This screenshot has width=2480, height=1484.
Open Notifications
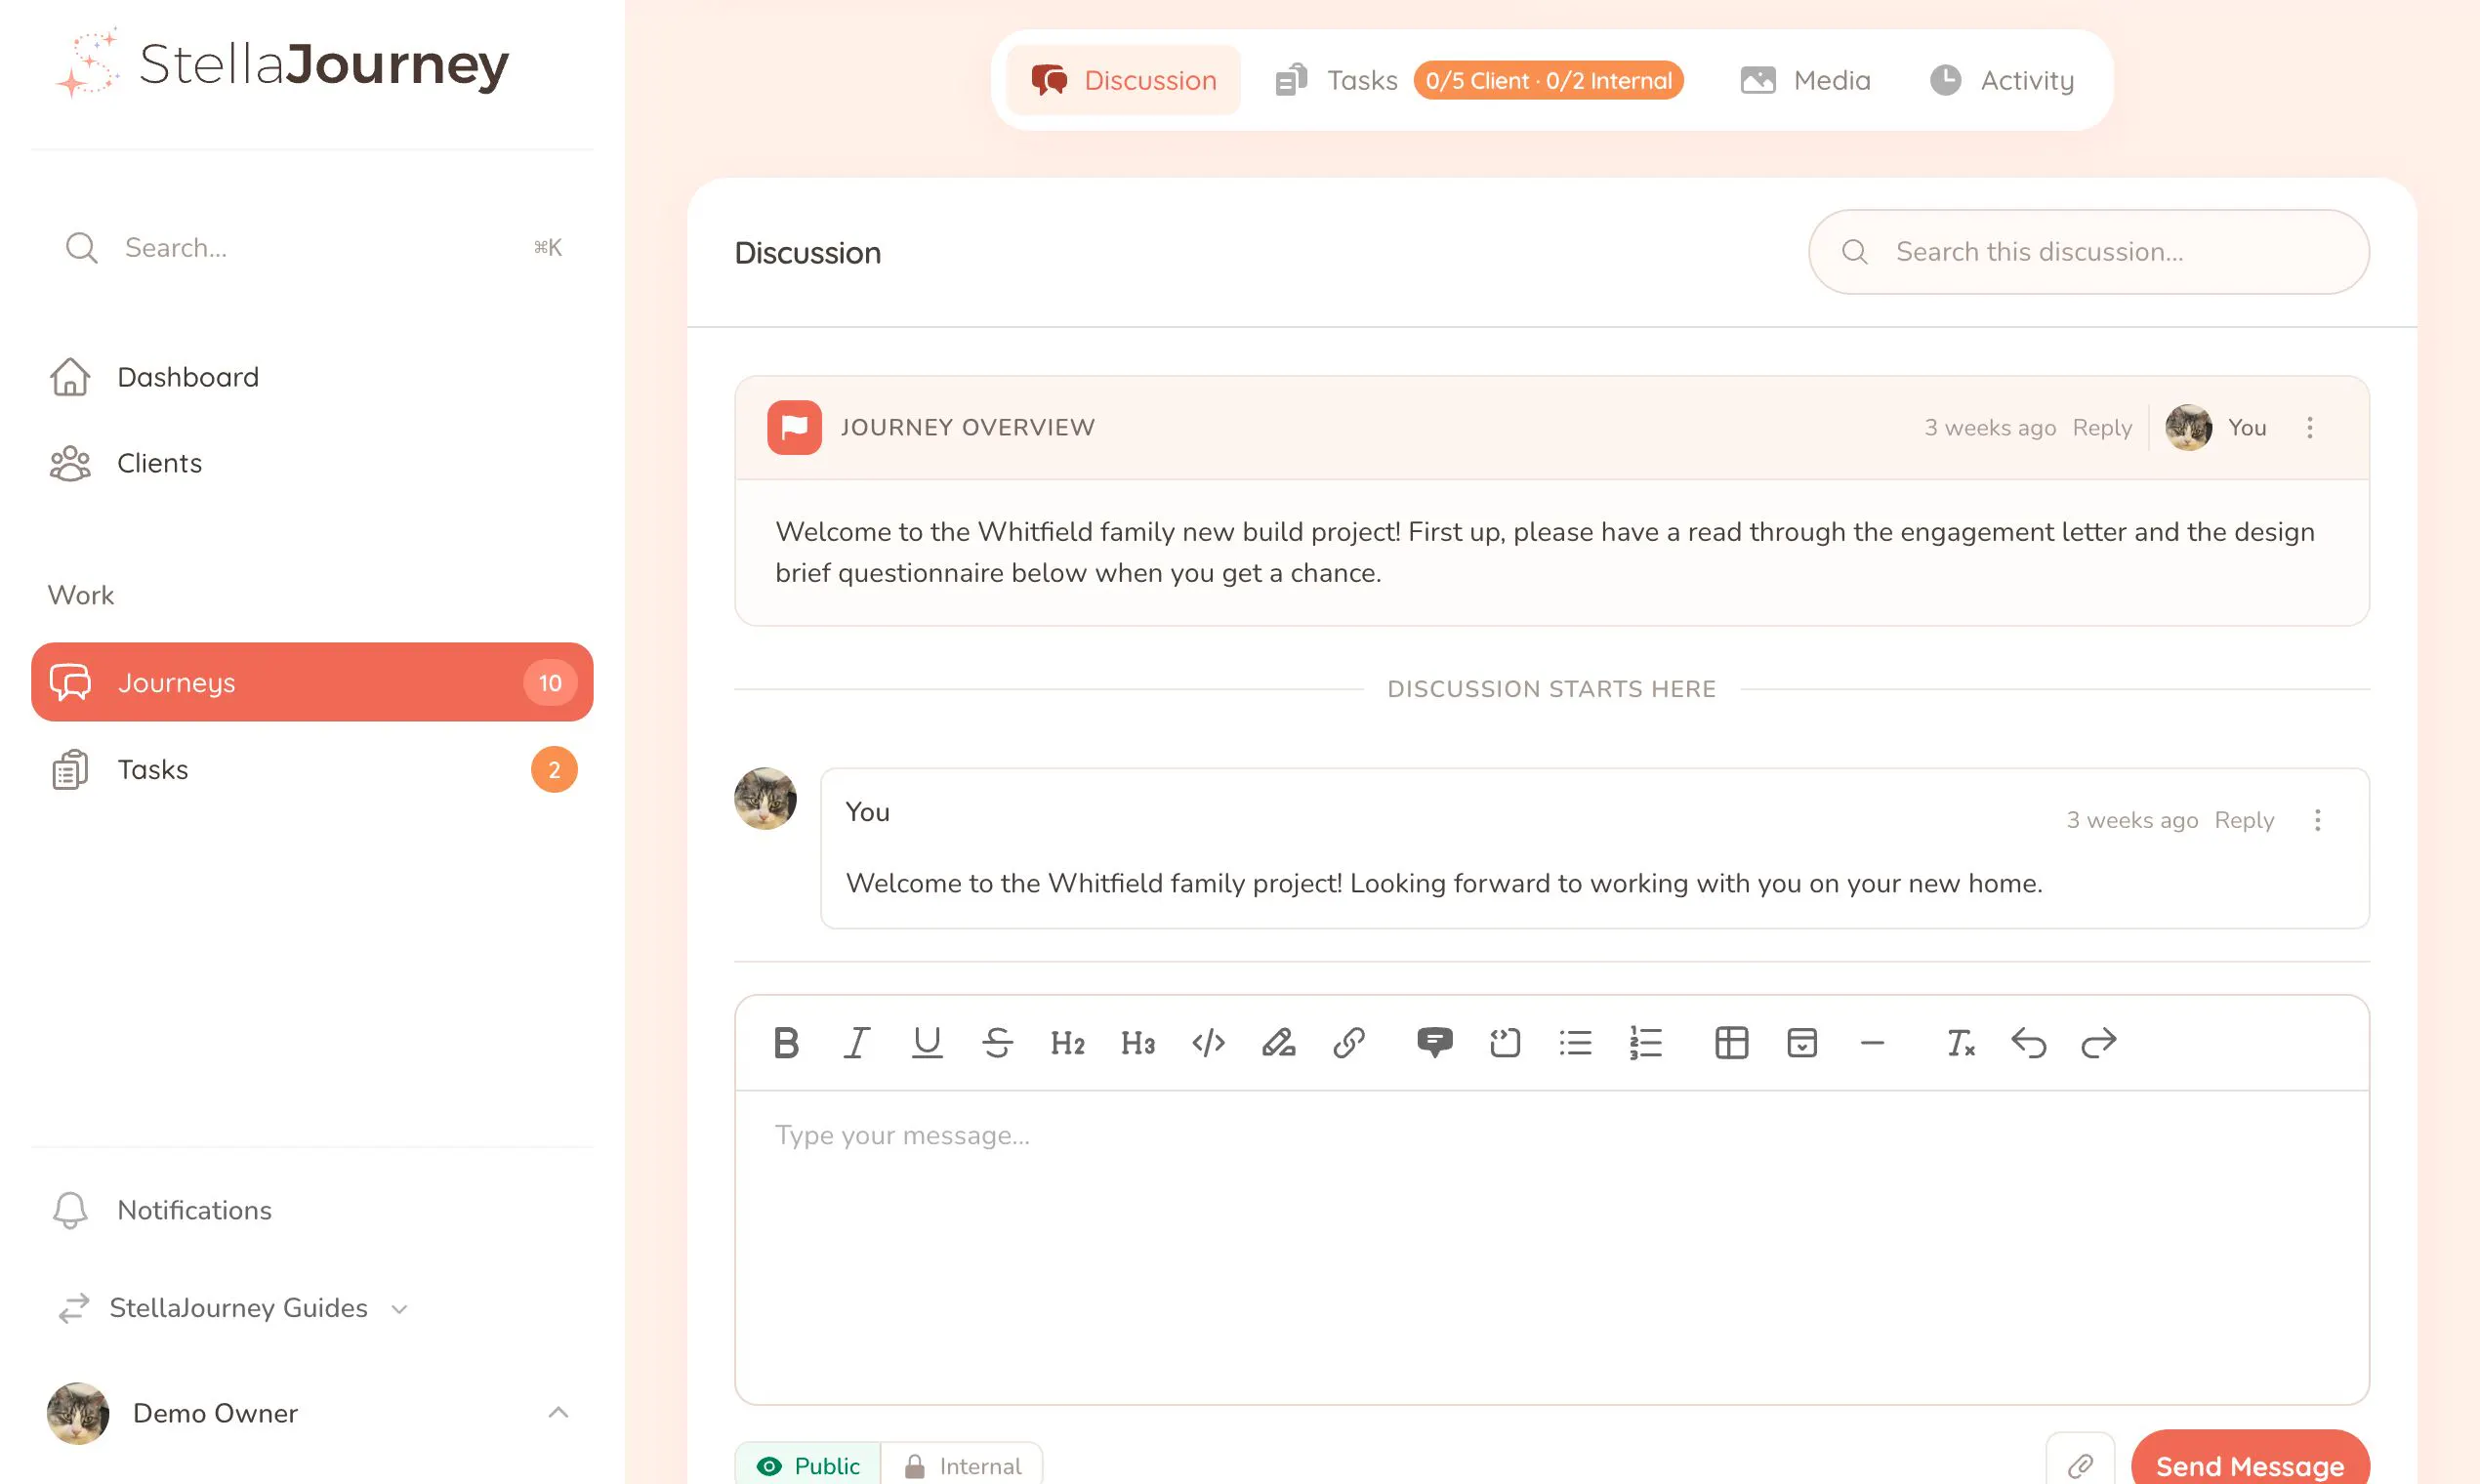pyautogui.click(x=312, y=1210)
